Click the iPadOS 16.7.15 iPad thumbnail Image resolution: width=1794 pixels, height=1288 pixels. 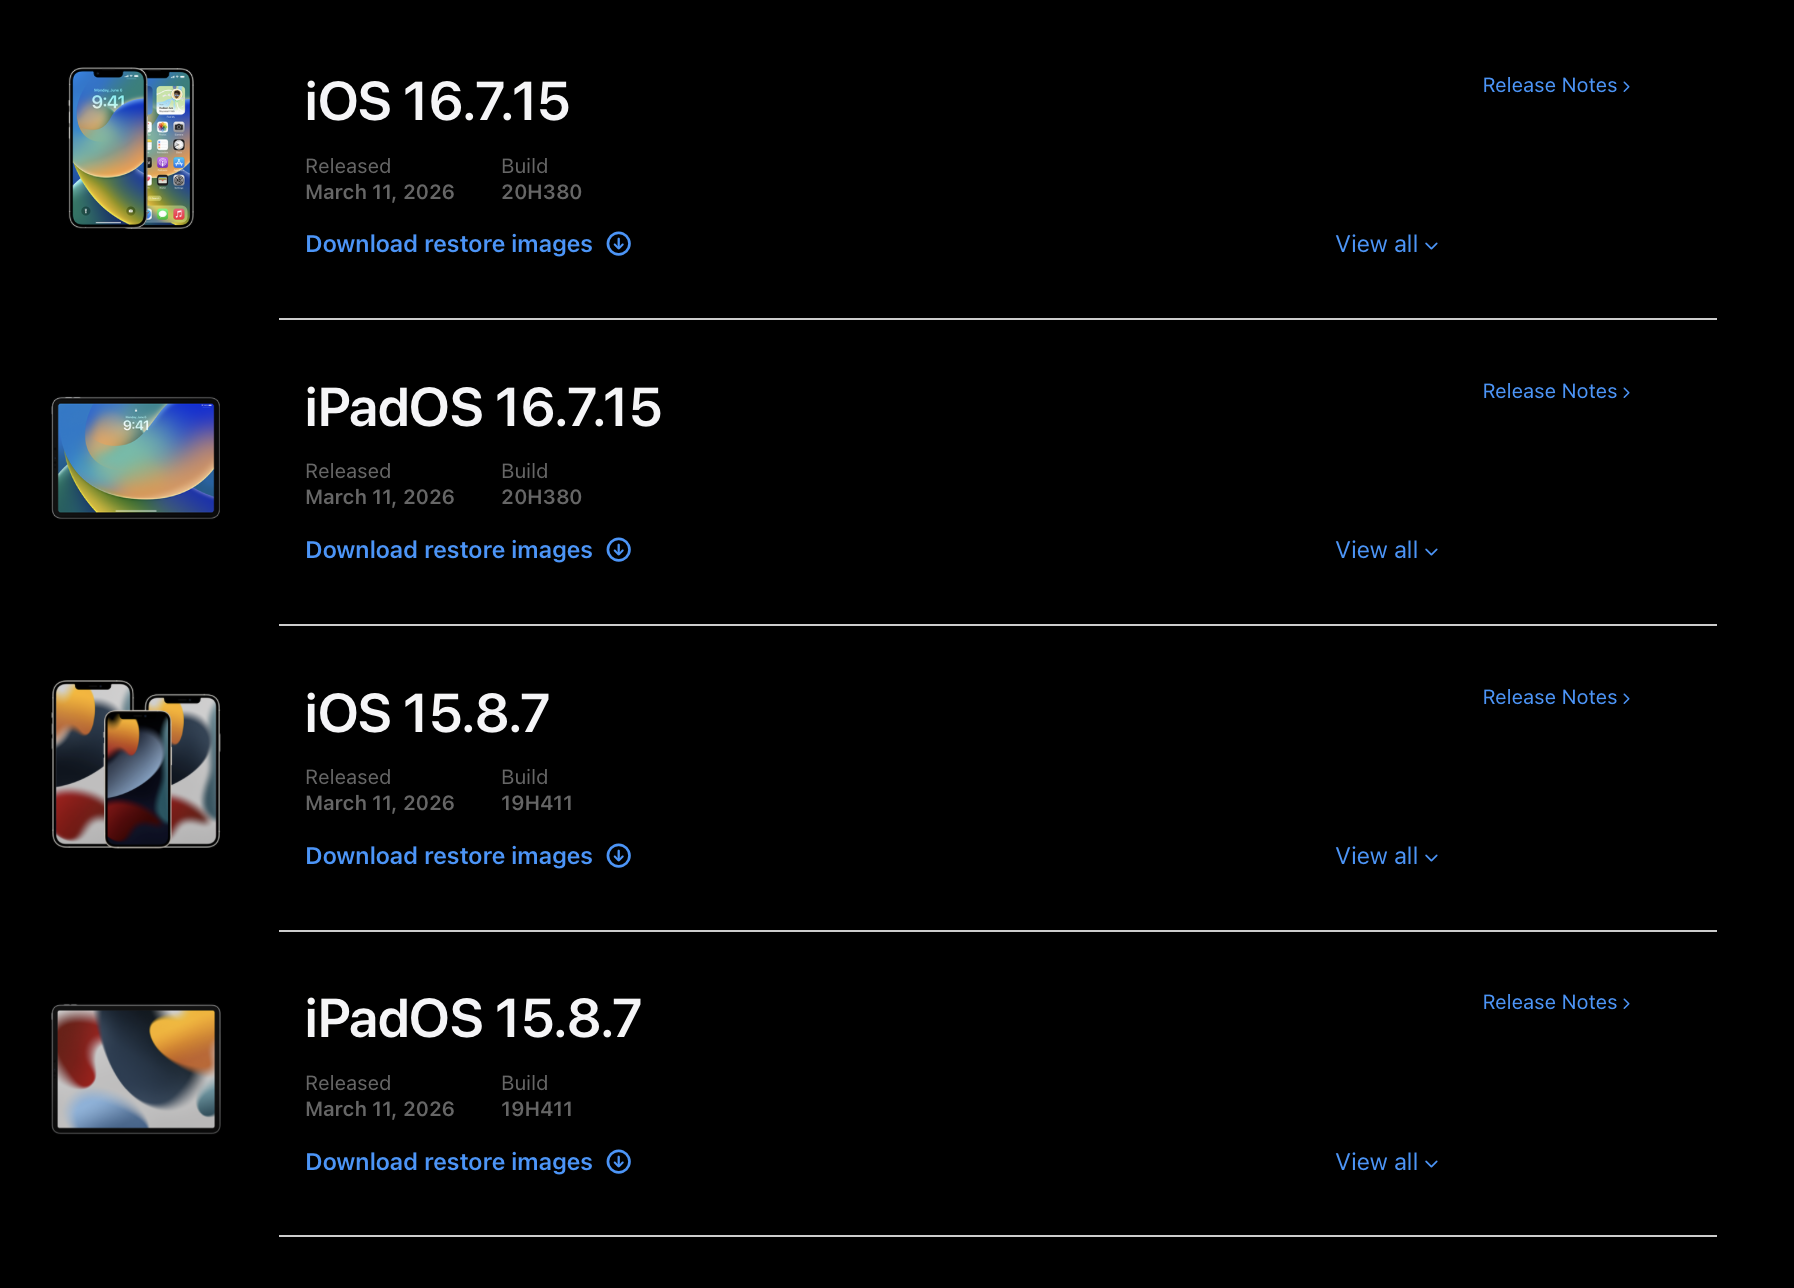(136, 458)
